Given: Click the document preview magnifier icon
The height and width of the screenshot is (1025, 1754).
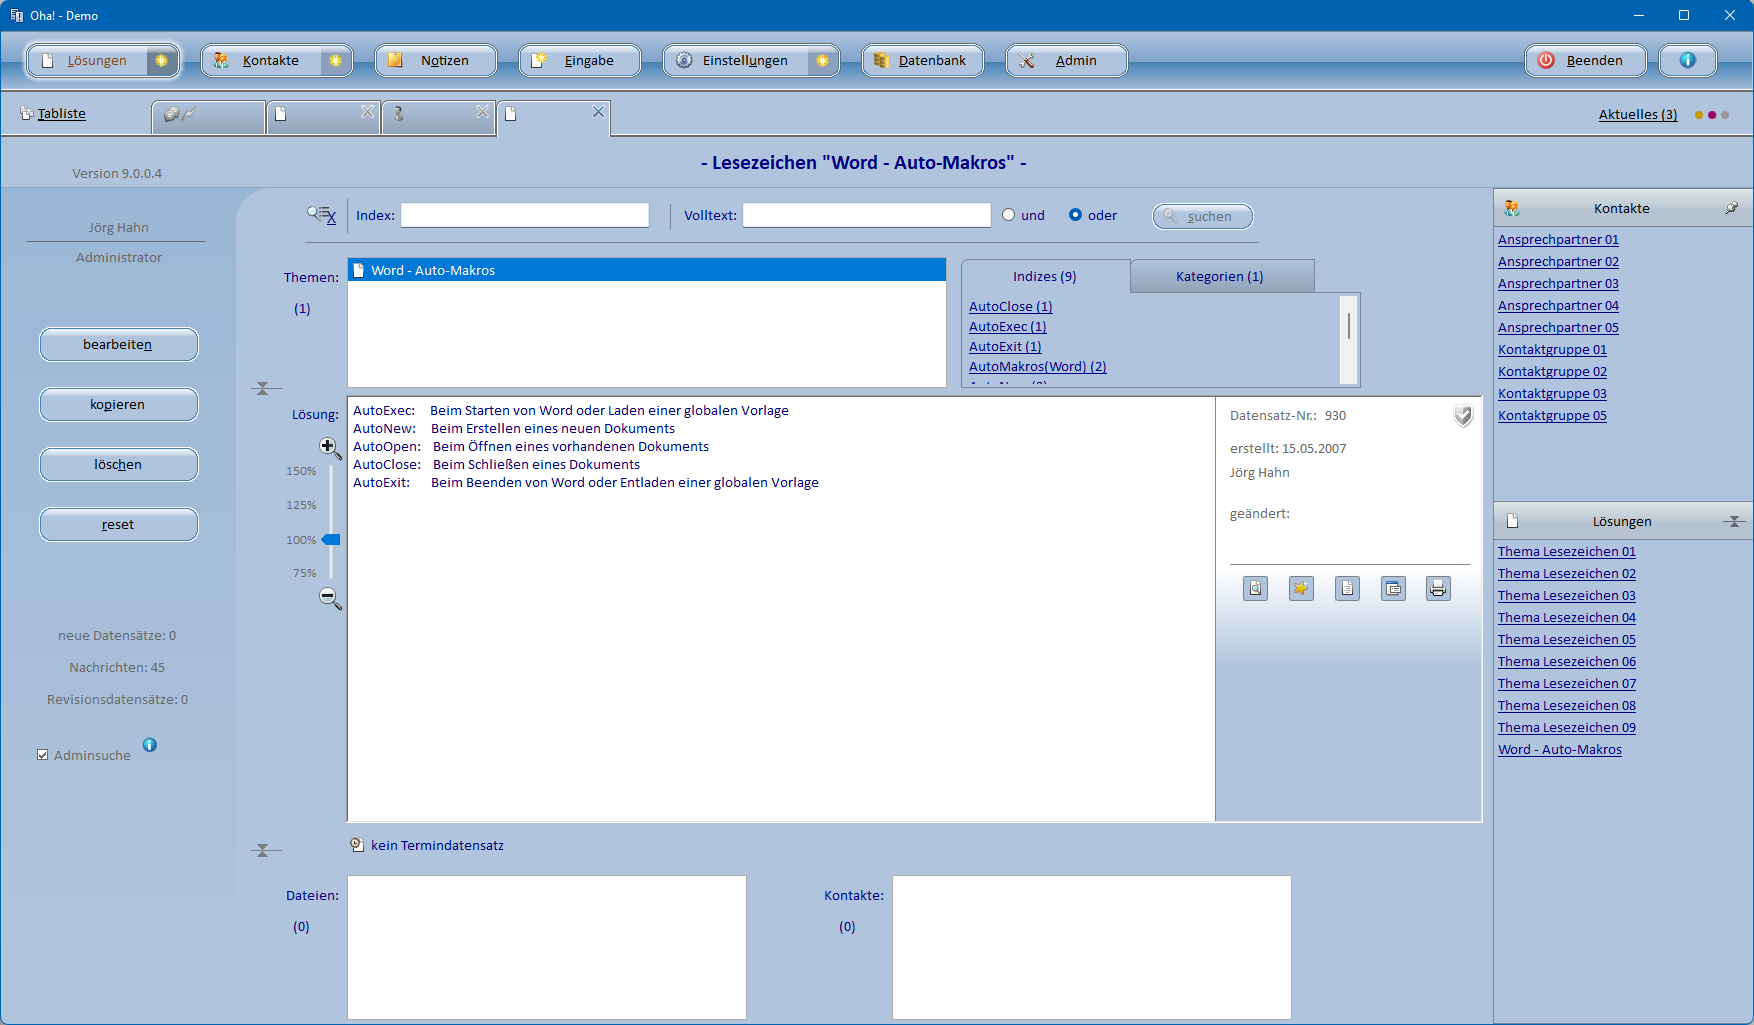Looking at the screenshot, I should pos(1255,589).
